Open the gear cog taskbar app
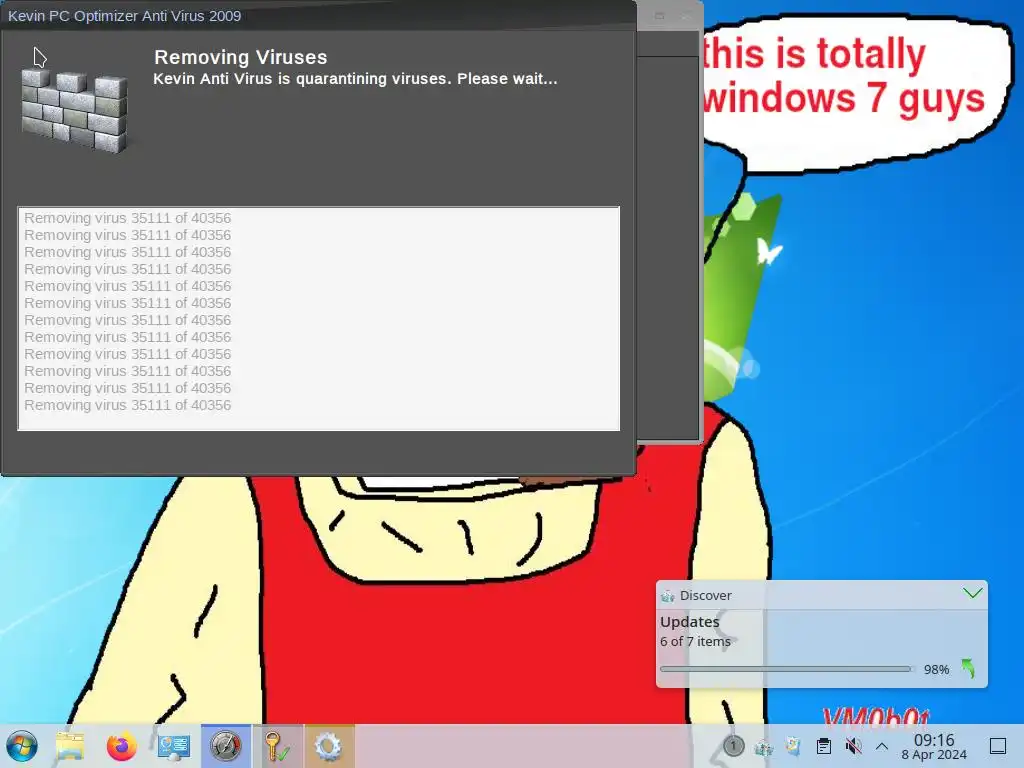The width and height of the screenshot is (1024, 768). (x=329, y=746)
